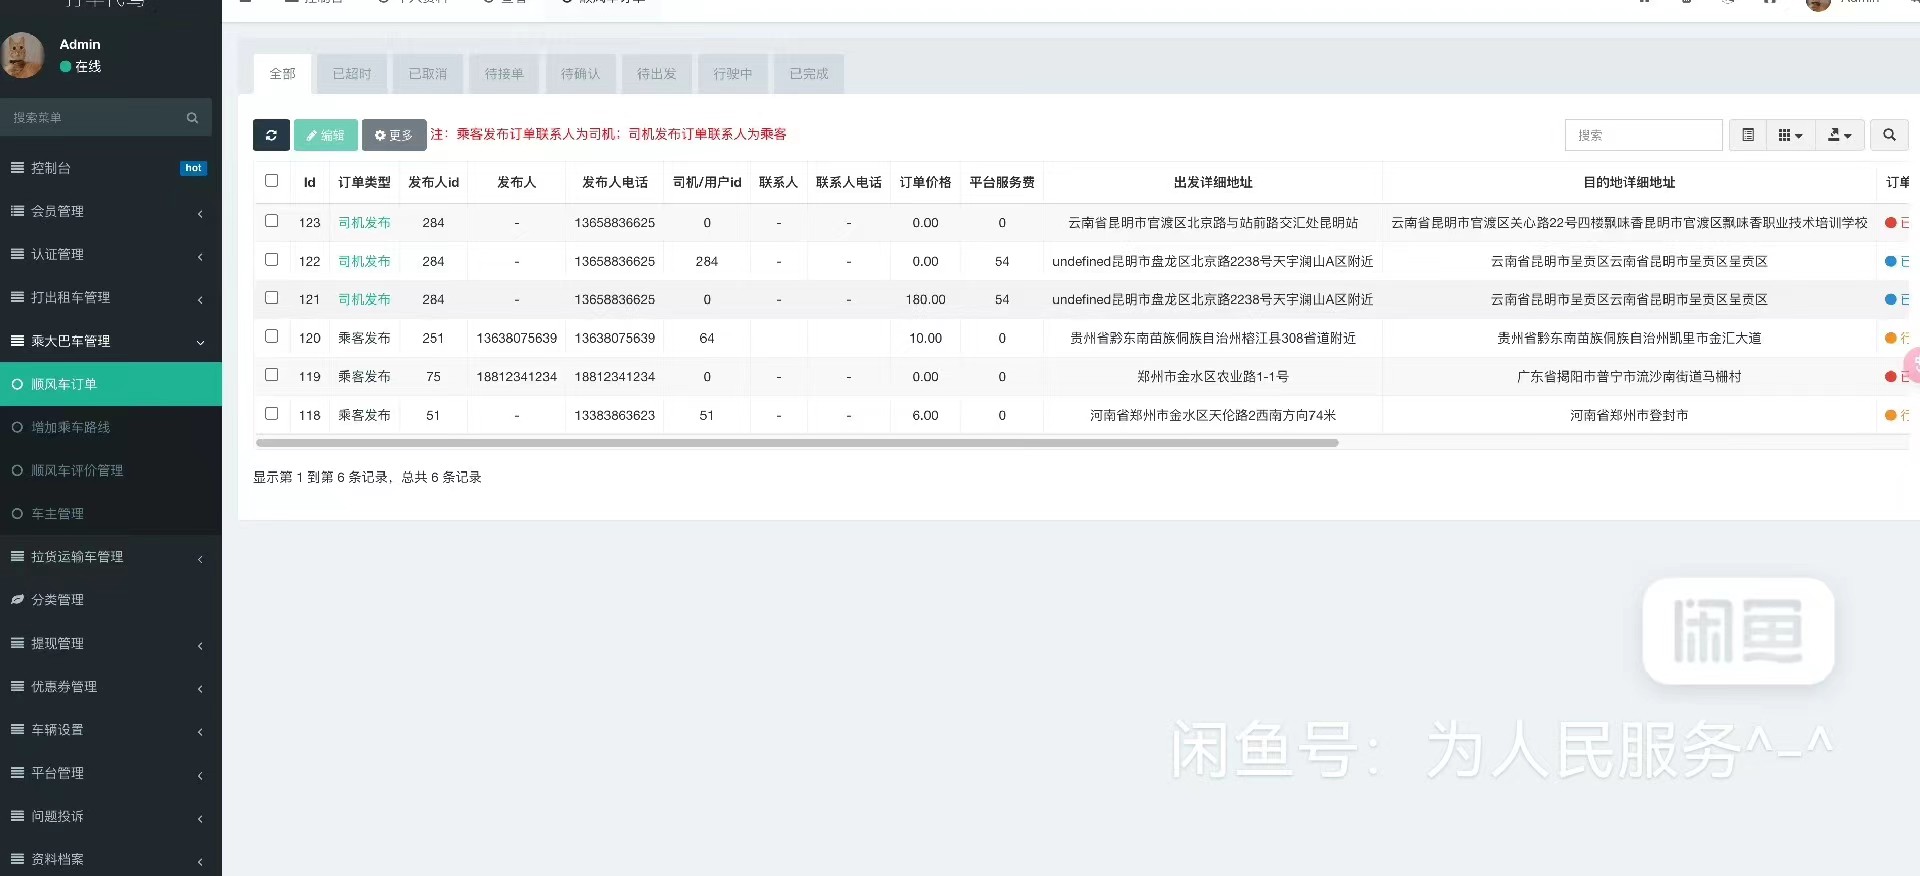
Task: Expand the 拉货运输车管理 chevron
Action: (200, 558)
